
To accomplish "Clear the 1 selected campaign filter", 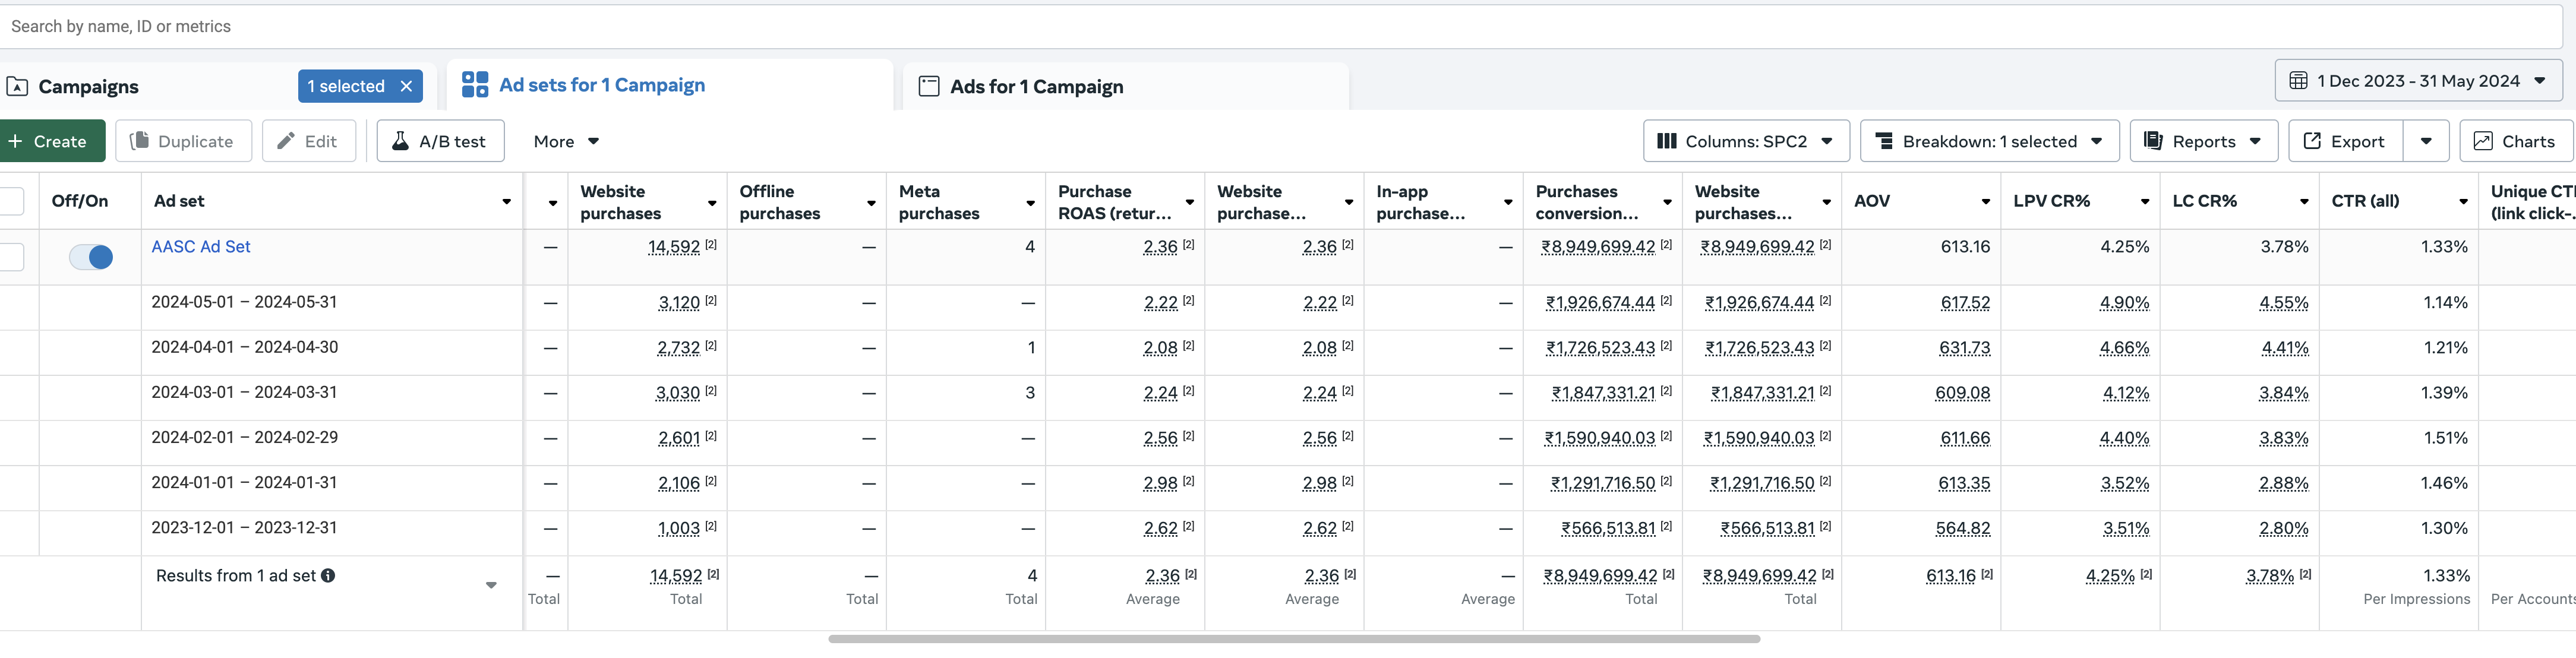I will point(407,86).
